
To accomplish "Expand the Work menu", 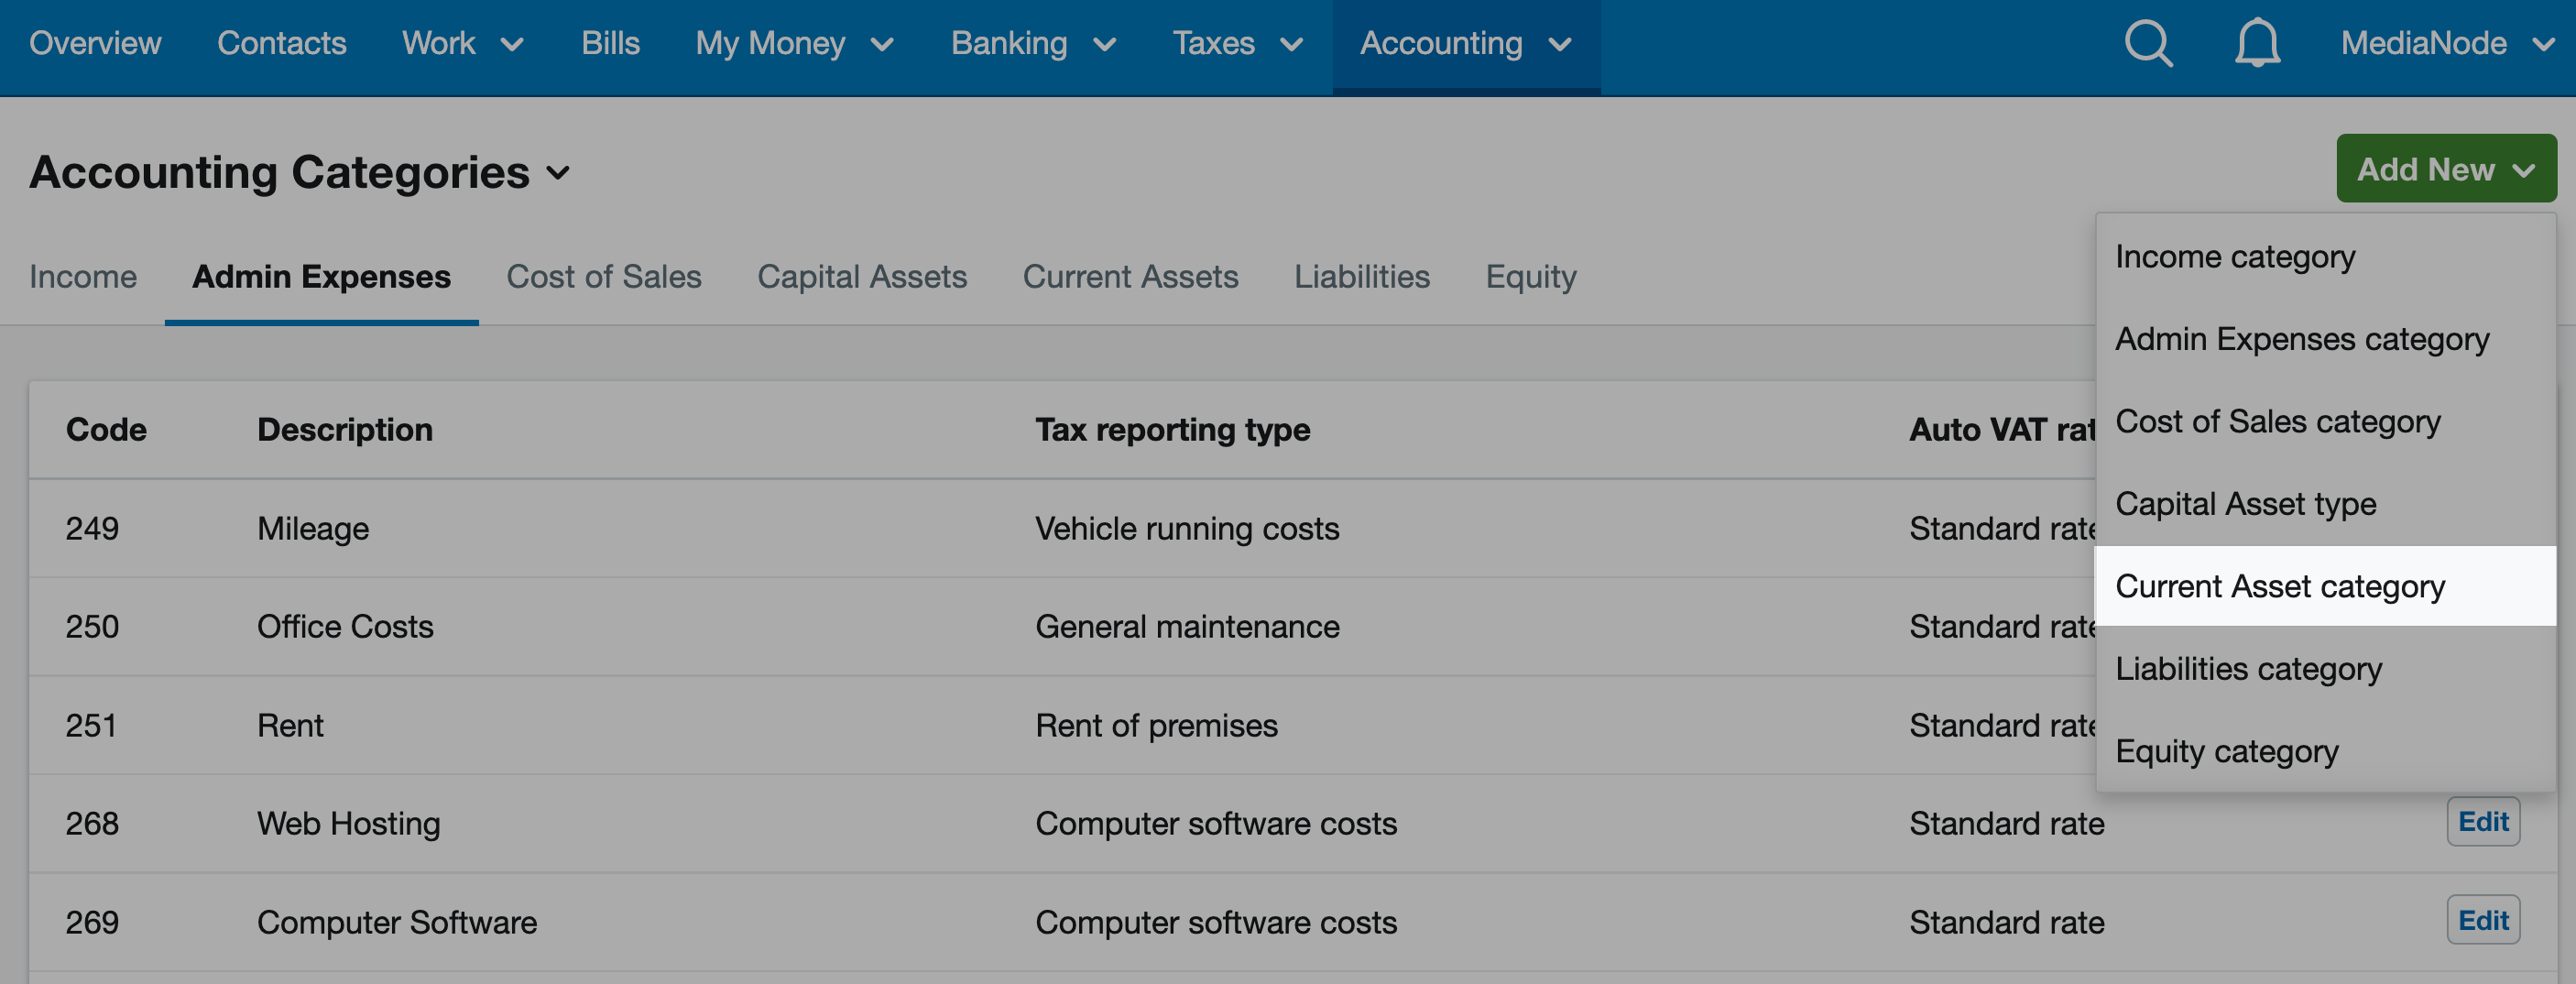I will [x=463, y=43].
